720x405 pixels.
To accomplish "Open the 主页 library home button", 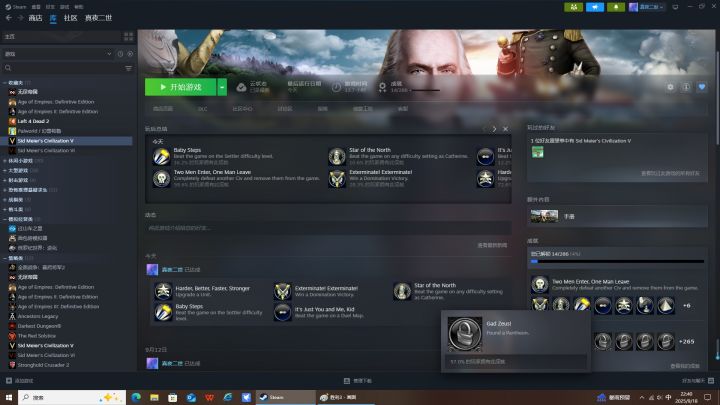I will (61, 36).
